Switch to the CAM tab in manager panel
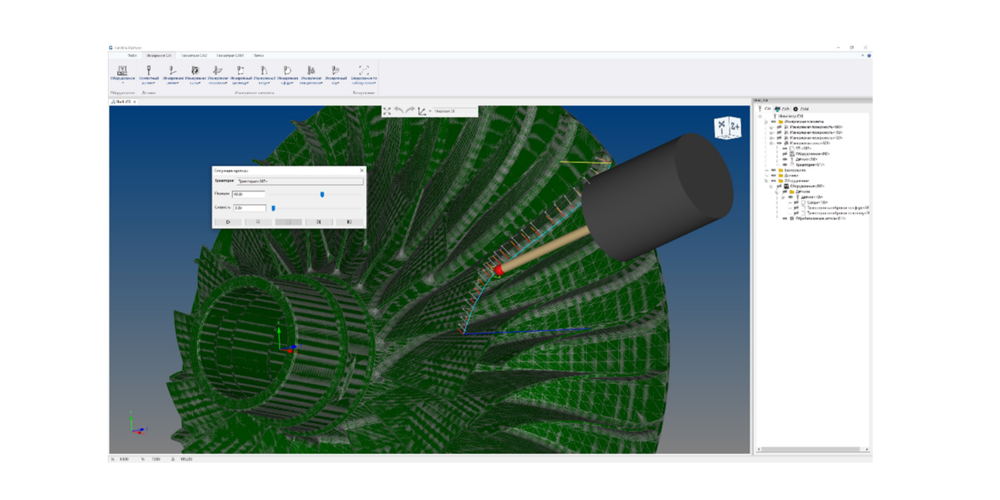This screenshot has height=500, width=1000. pyautogui.click(x=800, y=109)
